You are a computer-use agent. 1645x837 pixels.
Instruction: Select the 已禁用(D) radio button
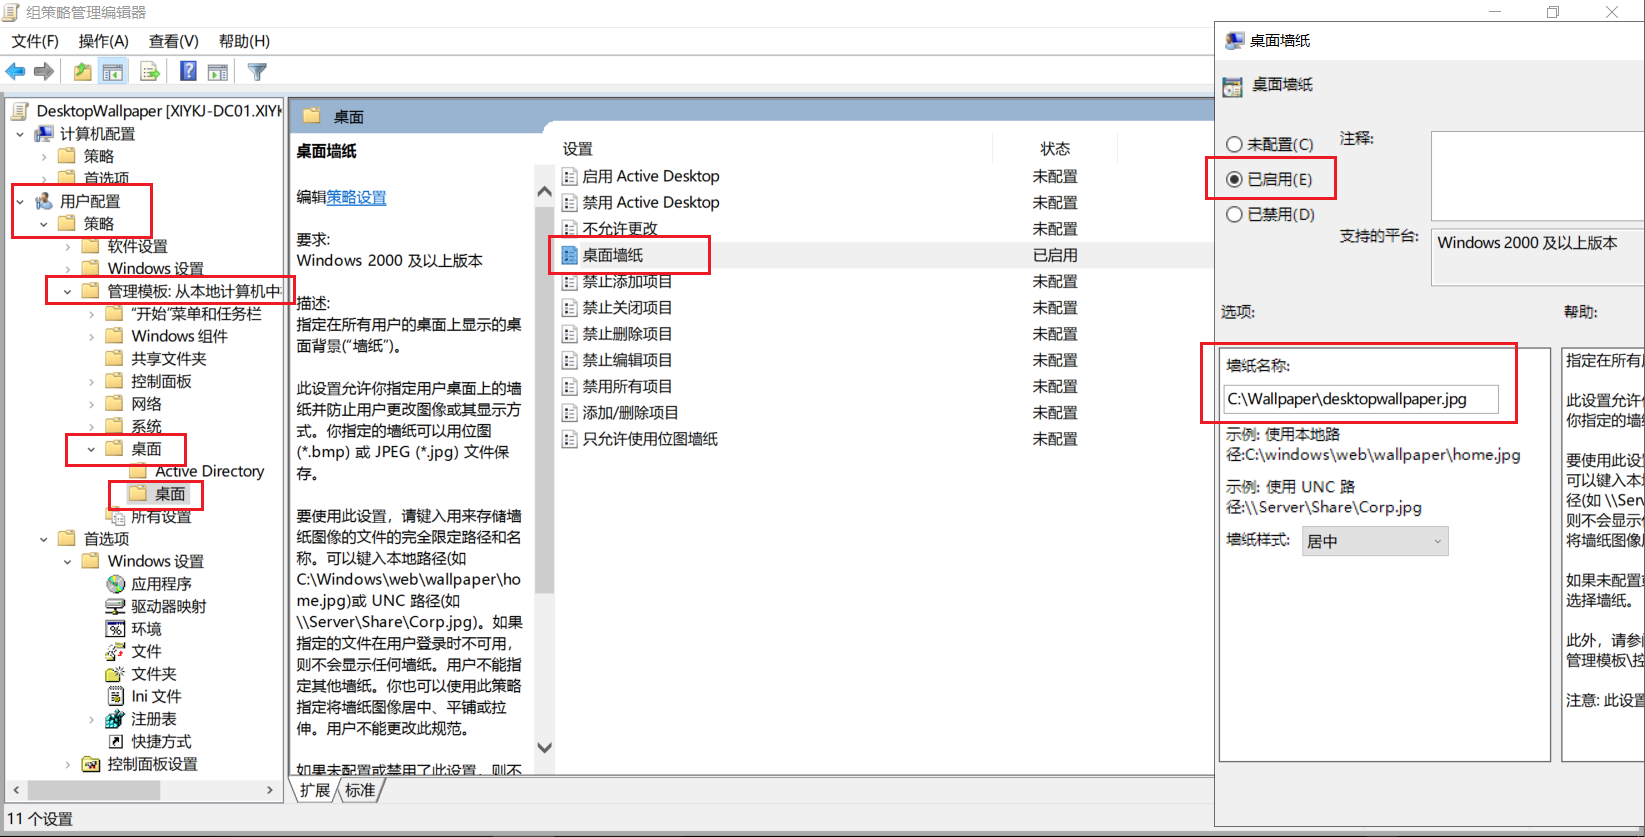point(1234,215)
